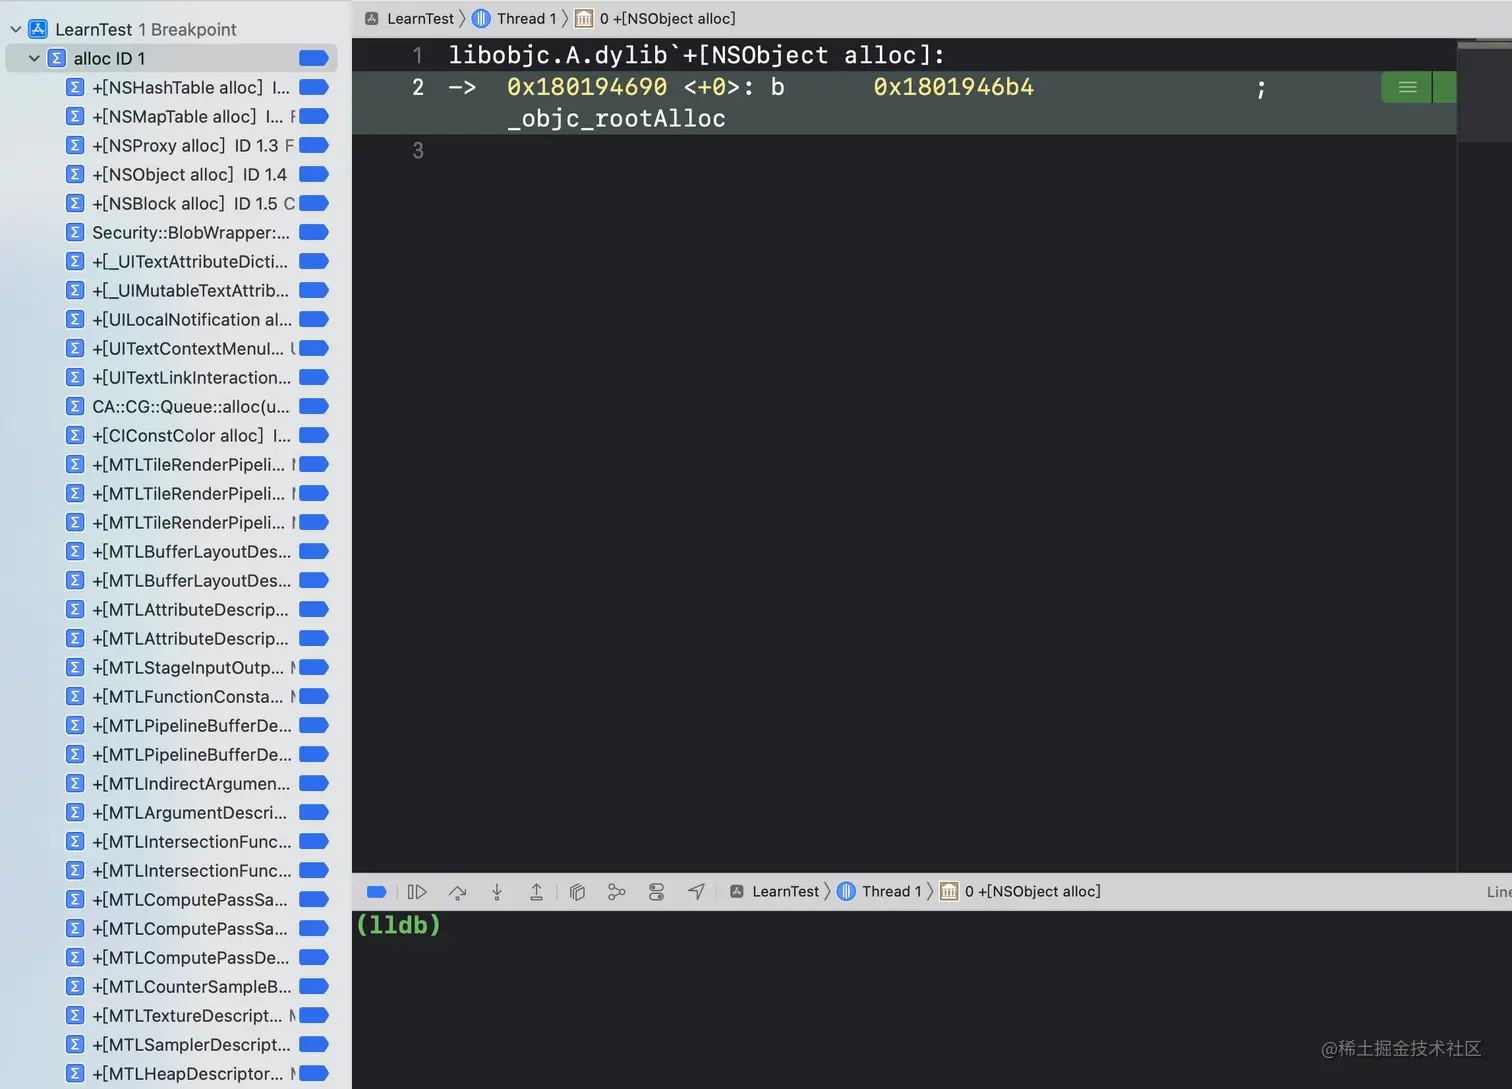Click the symbolic icon of CA::CG::Queue::alloc

pyautogui.click(x=75, y=406)
